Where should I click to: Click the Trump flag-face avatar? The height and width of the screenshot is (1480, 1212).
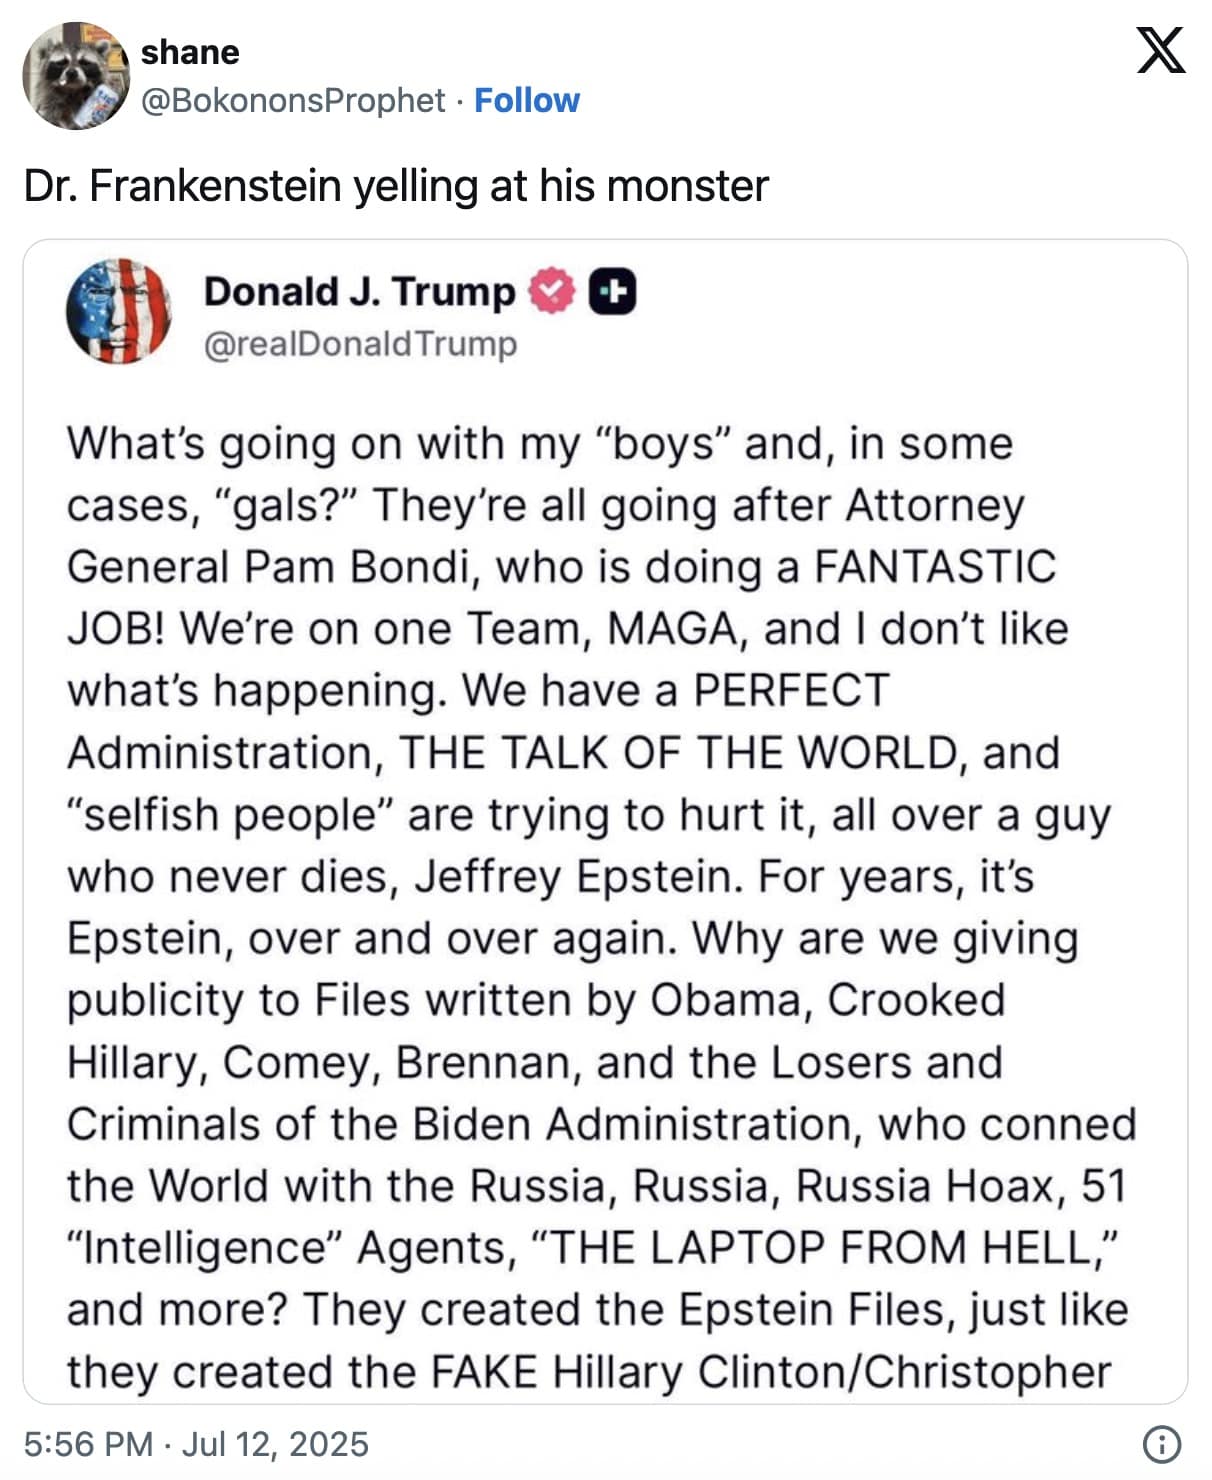pyautogui.click(x=118, y=311)
